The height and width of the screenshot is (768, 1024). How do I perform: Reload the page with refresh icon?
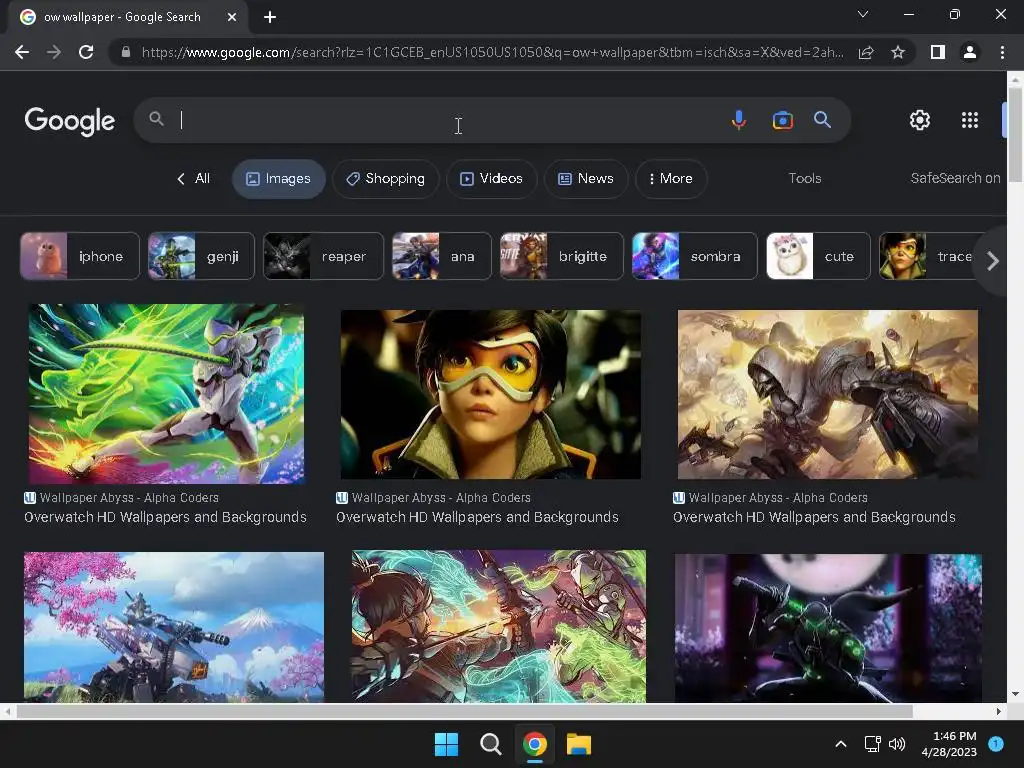[86, 52]
